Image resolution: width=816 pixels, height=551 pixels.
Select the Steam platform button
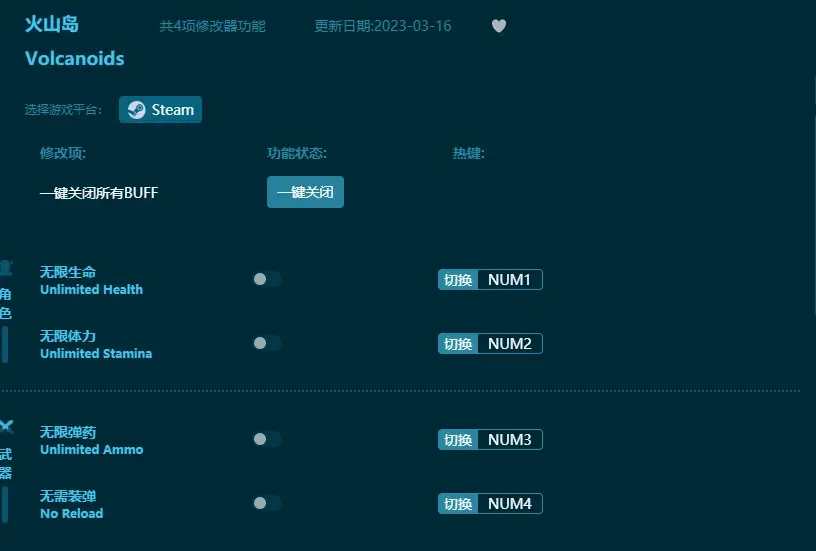tap(160, 110)
